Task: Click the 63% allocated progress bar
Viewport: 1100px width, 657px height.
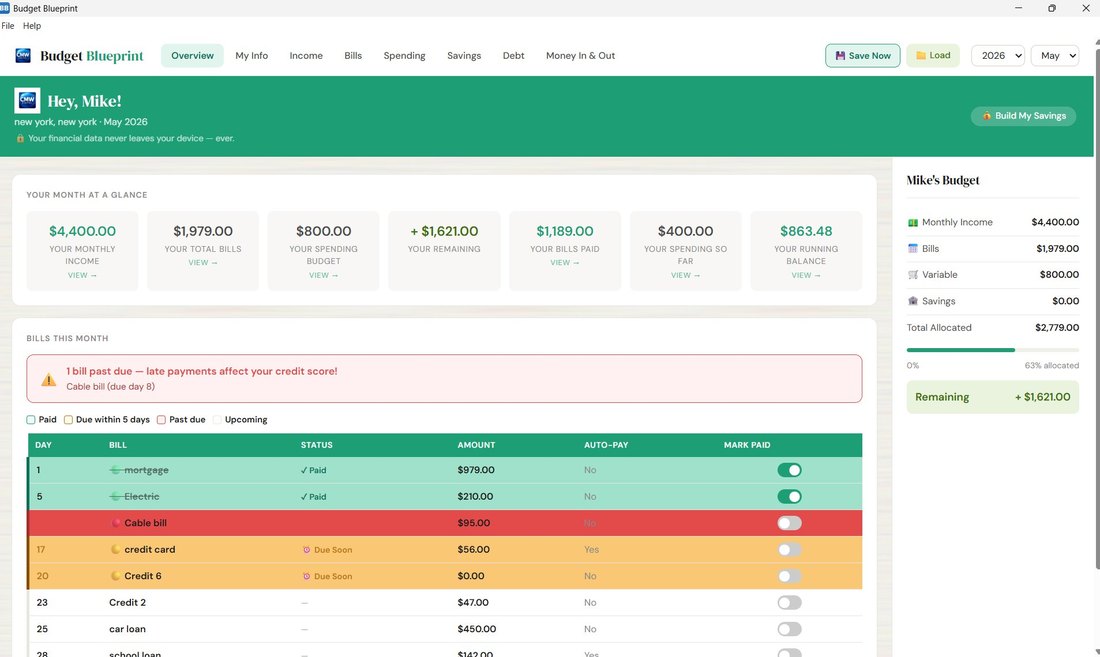Action: [x=993, y=350]
